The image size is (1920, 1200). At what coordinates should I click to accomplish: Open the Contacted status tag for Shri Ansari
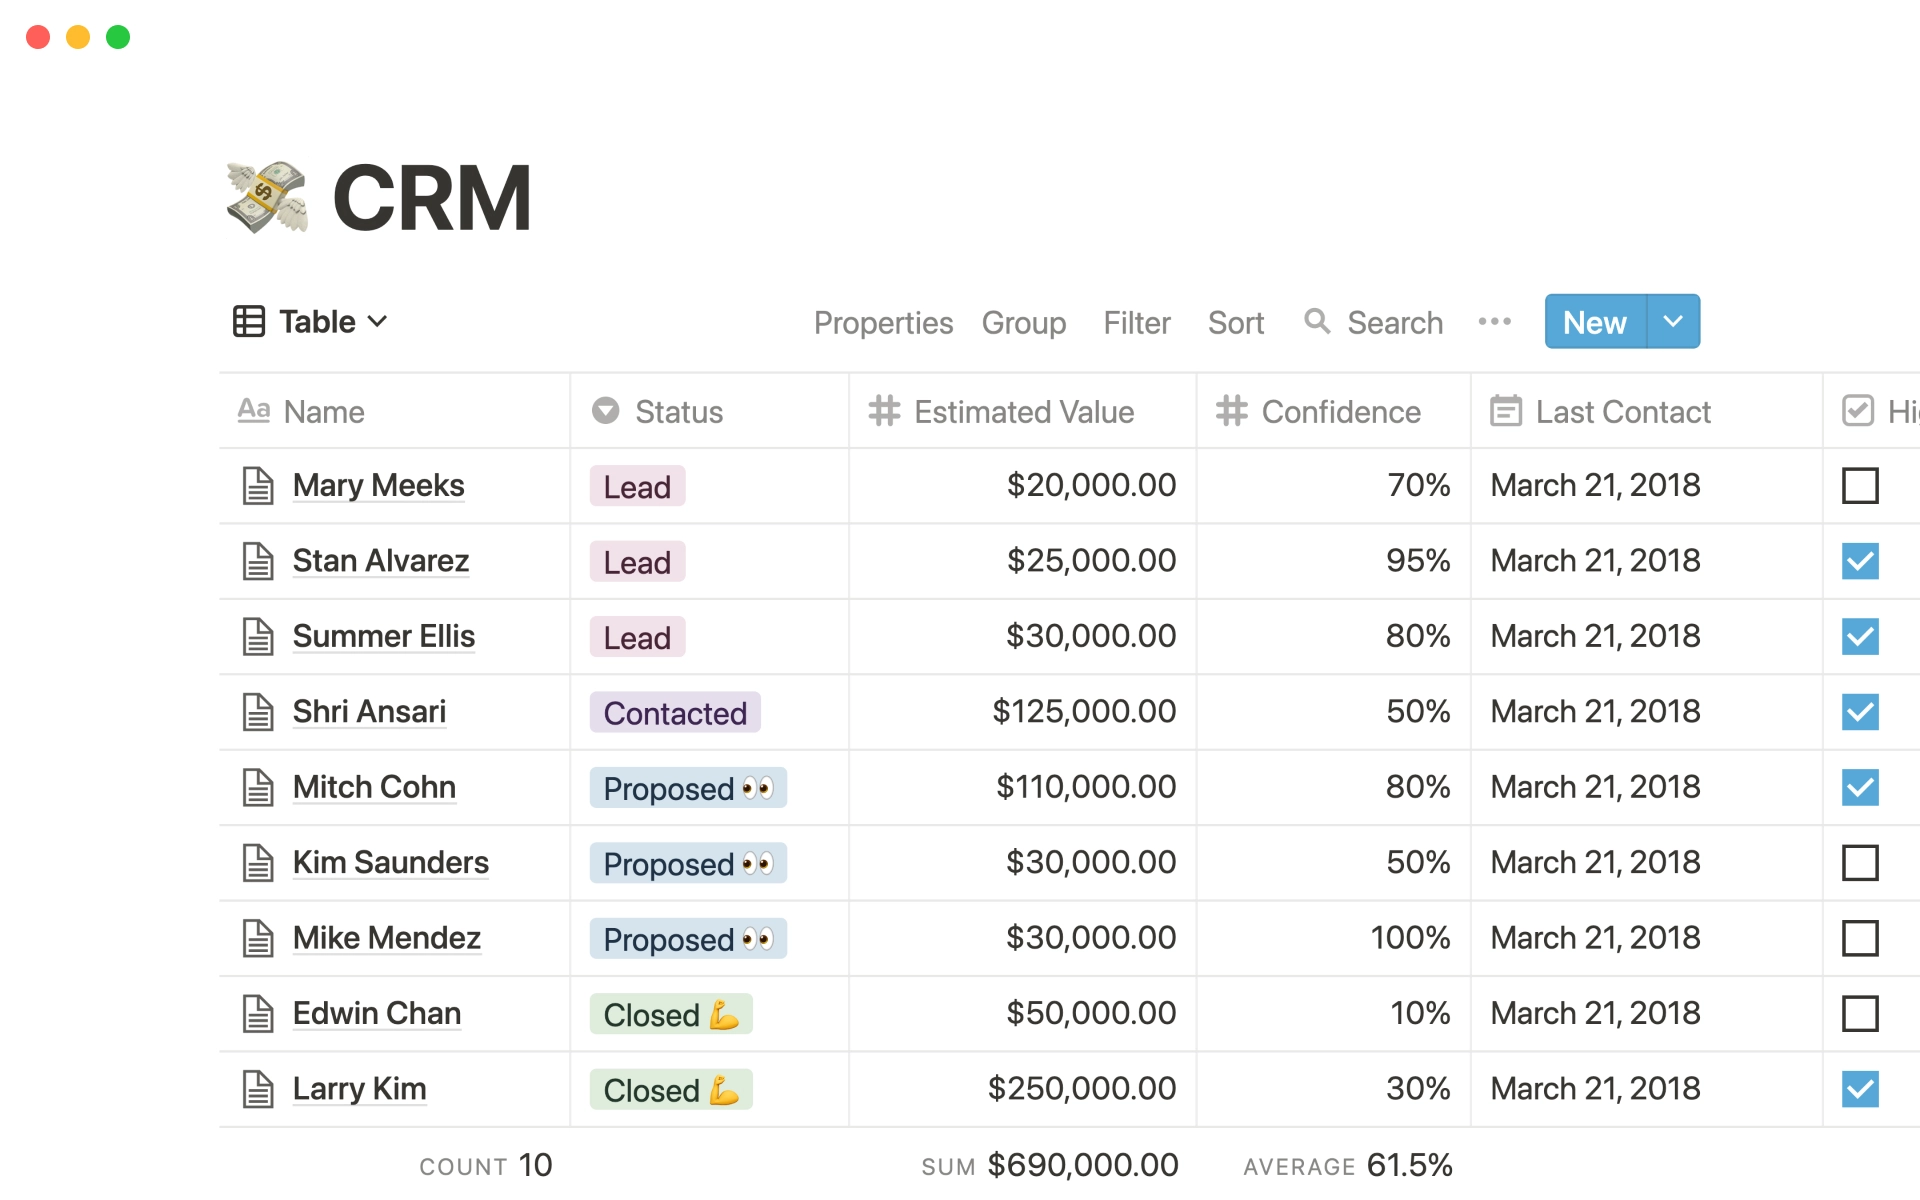(x=675, y=712)
